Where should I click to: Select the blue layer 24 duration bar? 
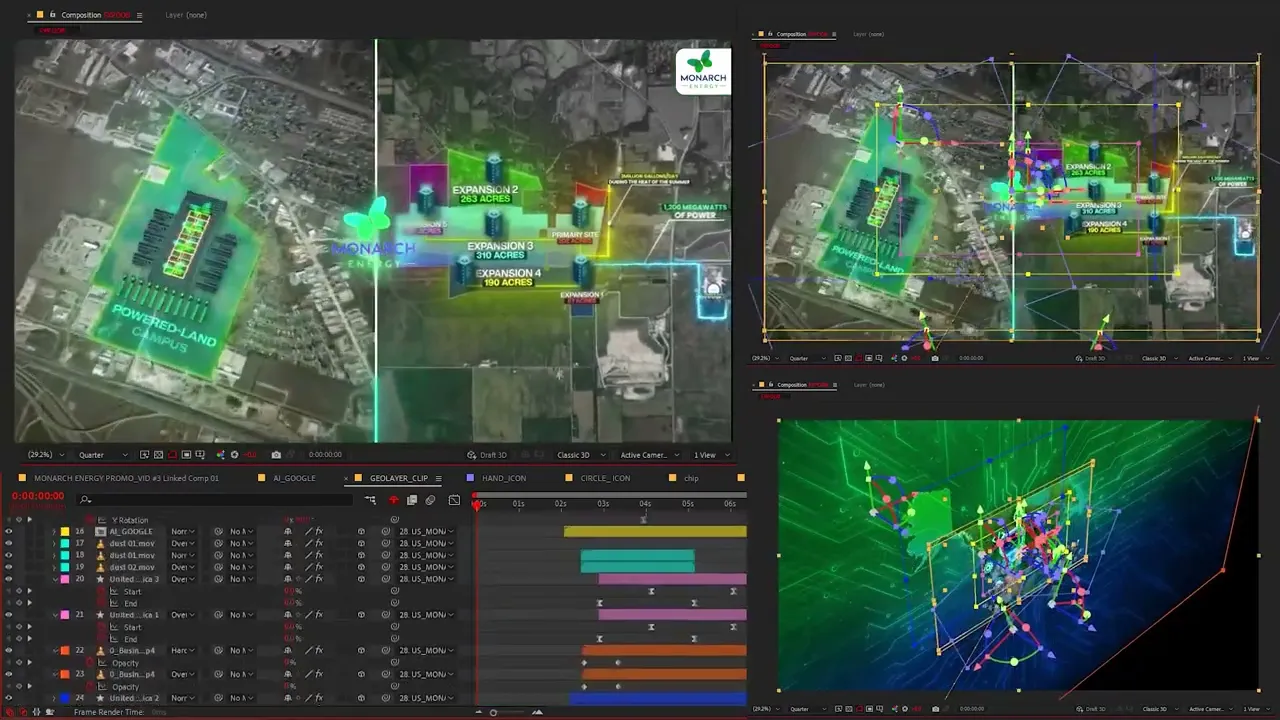pyautogui.click(x=658, y=698)
